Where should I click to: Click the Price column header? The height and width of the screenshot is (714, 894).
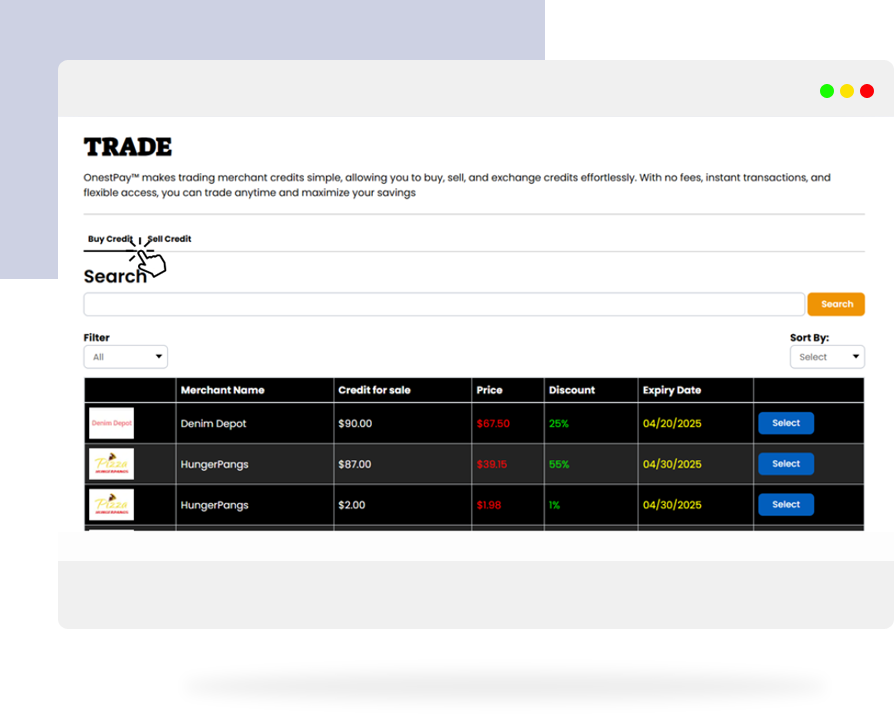point(490,390)
